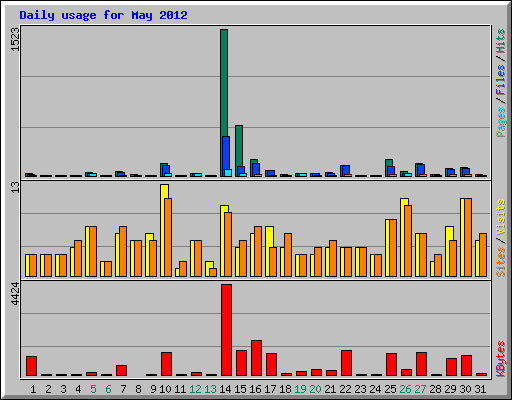The image size is (512, 400).
Task: Click the yellow Visits bar for day 26
Action: 403,237
